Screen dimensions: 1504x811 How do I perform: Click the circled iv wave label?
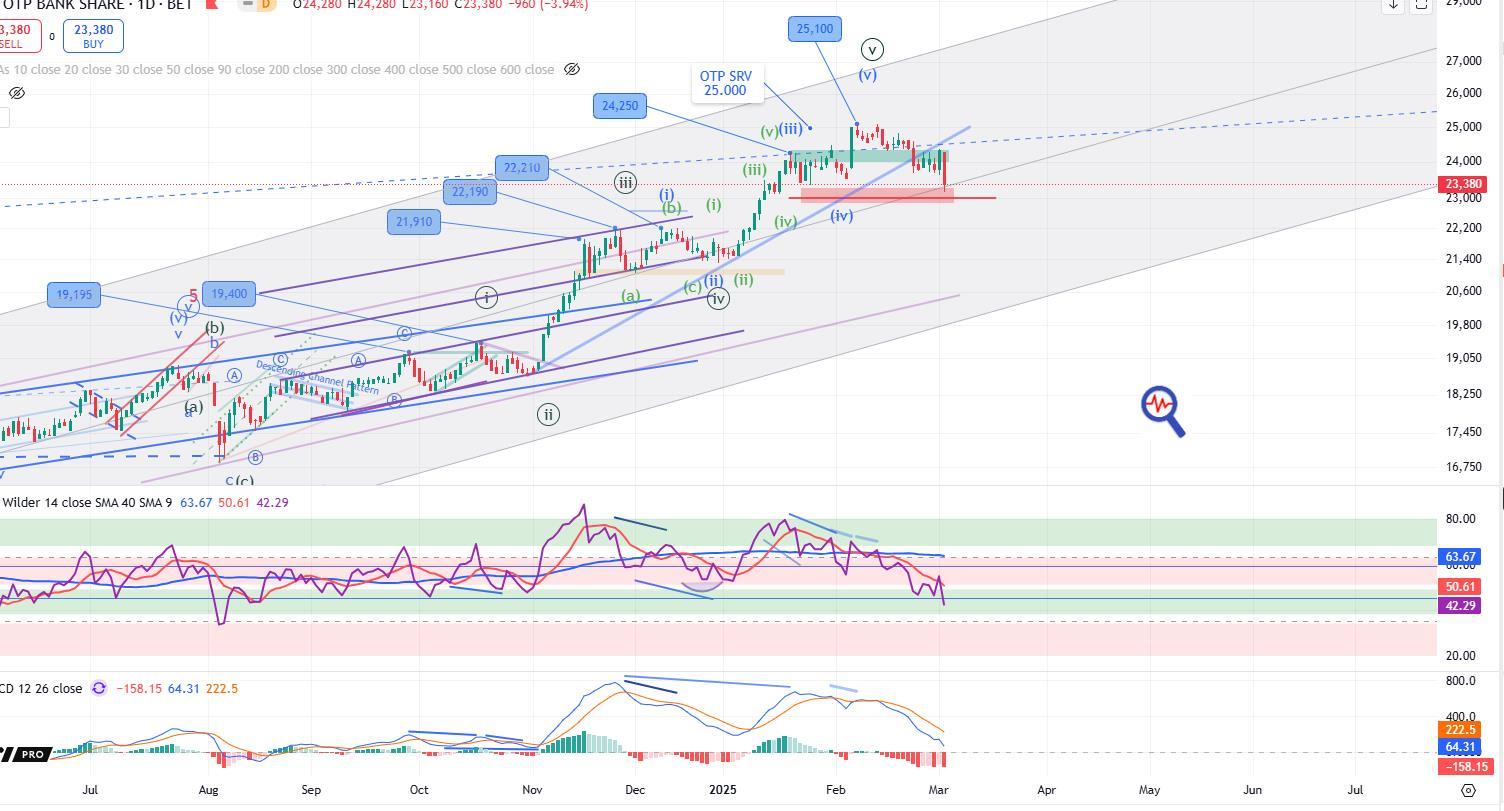tap(717, 298)
